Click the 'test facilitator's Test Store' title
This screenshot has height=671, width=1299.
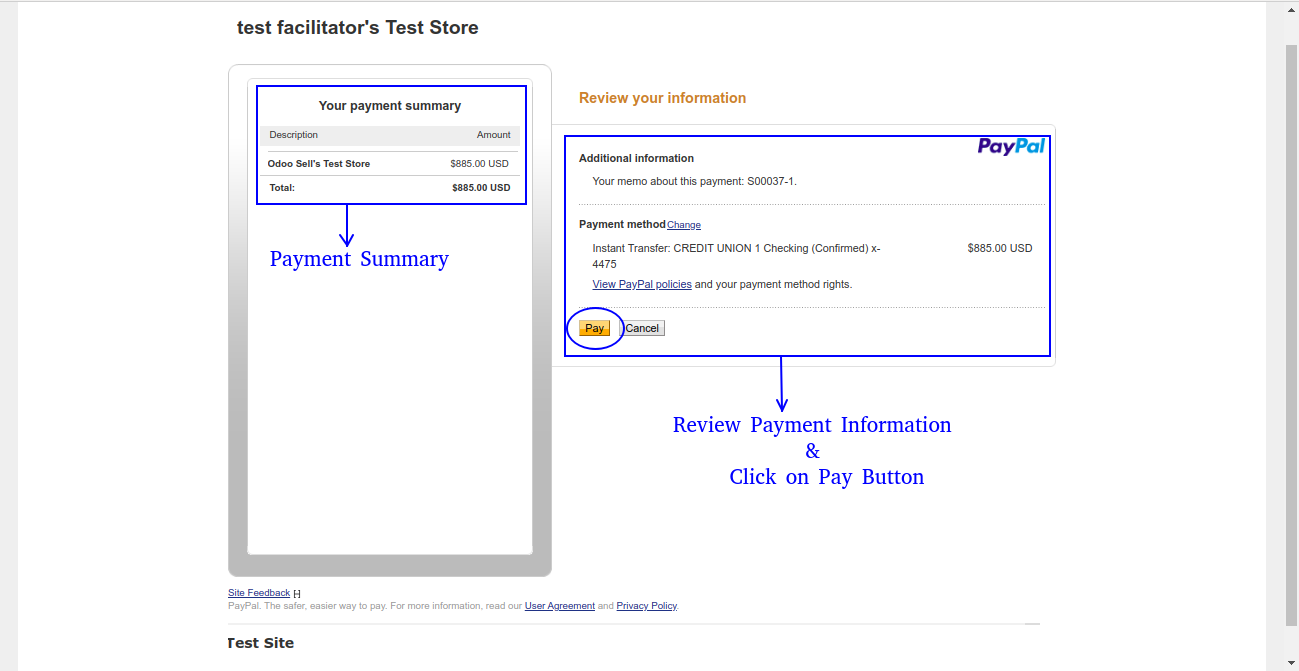358,28
